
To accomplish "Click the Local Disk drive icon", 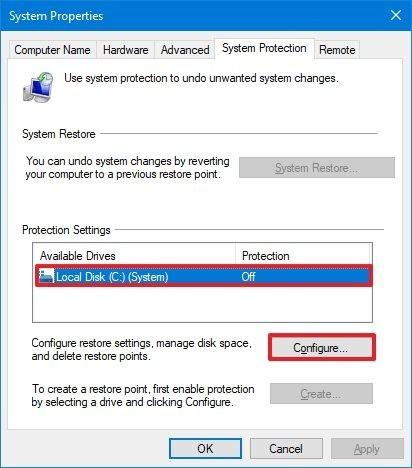I will 46,276.
